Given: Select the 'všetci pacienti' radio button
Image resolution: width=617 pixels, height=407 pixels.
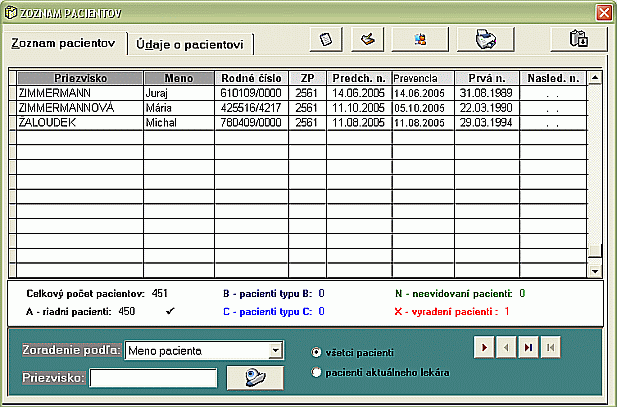Looking at the screenshot, I should (x=316, y=352).
